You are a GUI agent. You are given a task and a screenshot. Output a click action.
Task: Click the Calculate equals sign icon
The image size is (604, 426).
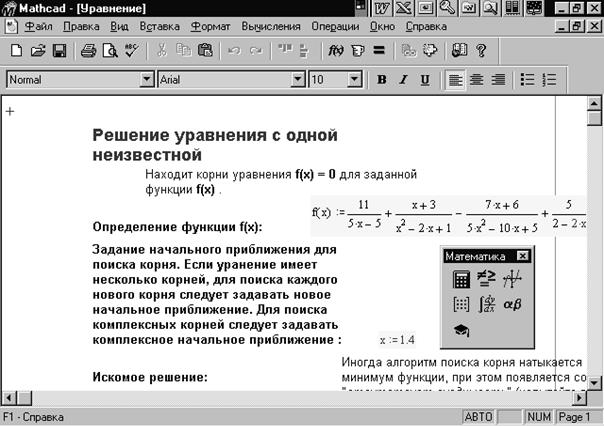379,49
